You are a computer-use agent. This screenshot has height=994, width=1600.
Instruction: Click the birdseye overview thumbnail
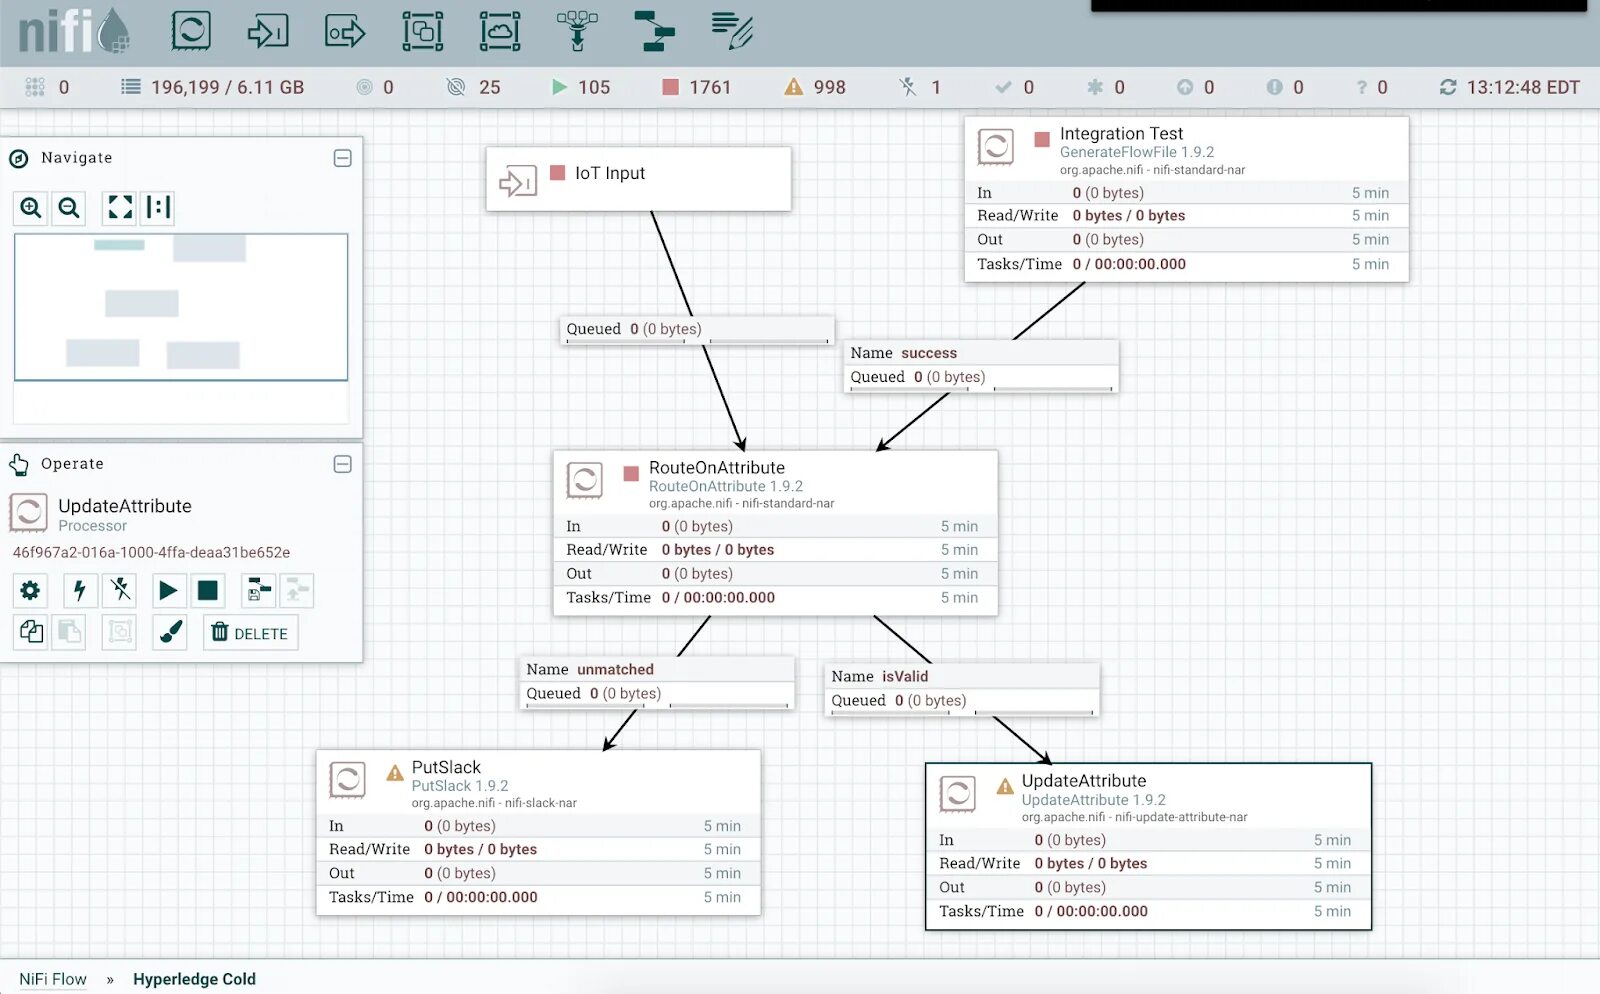(181, 307)
